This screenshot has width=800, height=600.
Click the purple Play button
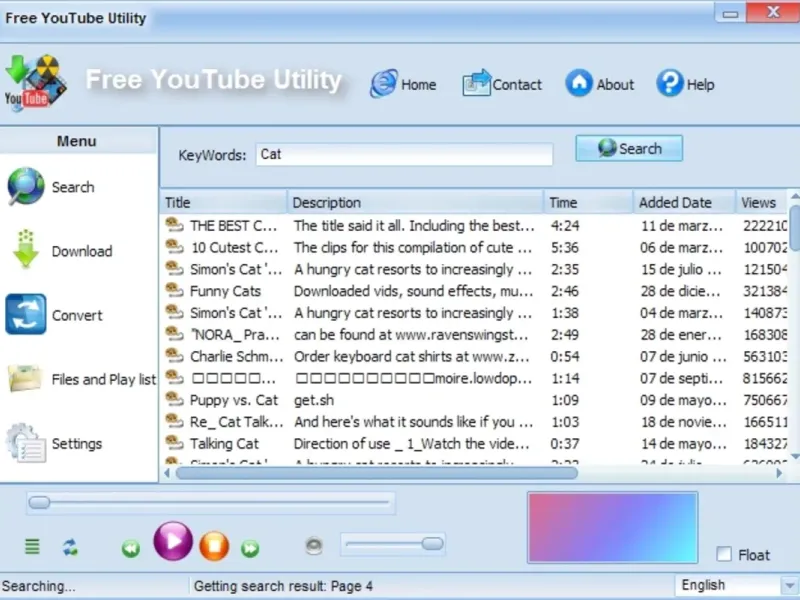point(173,541)
